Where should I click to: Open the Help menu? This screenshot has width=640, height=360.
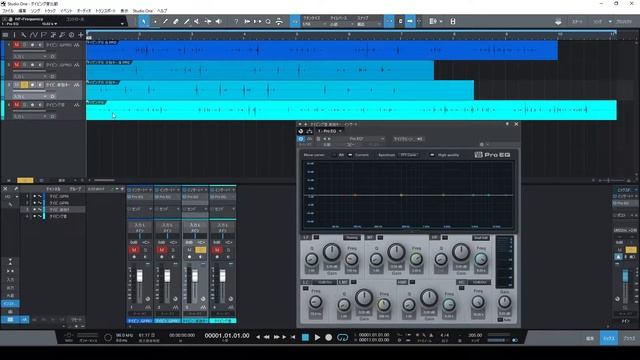162,11
